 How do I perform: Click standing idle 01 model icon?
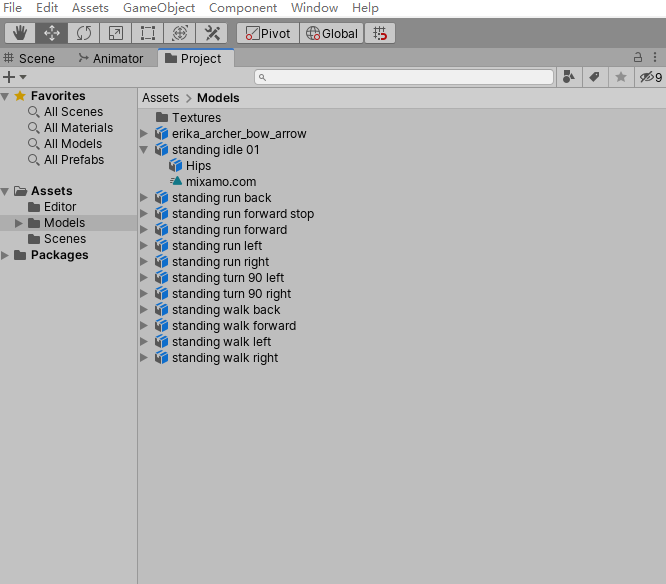[161, 150]
